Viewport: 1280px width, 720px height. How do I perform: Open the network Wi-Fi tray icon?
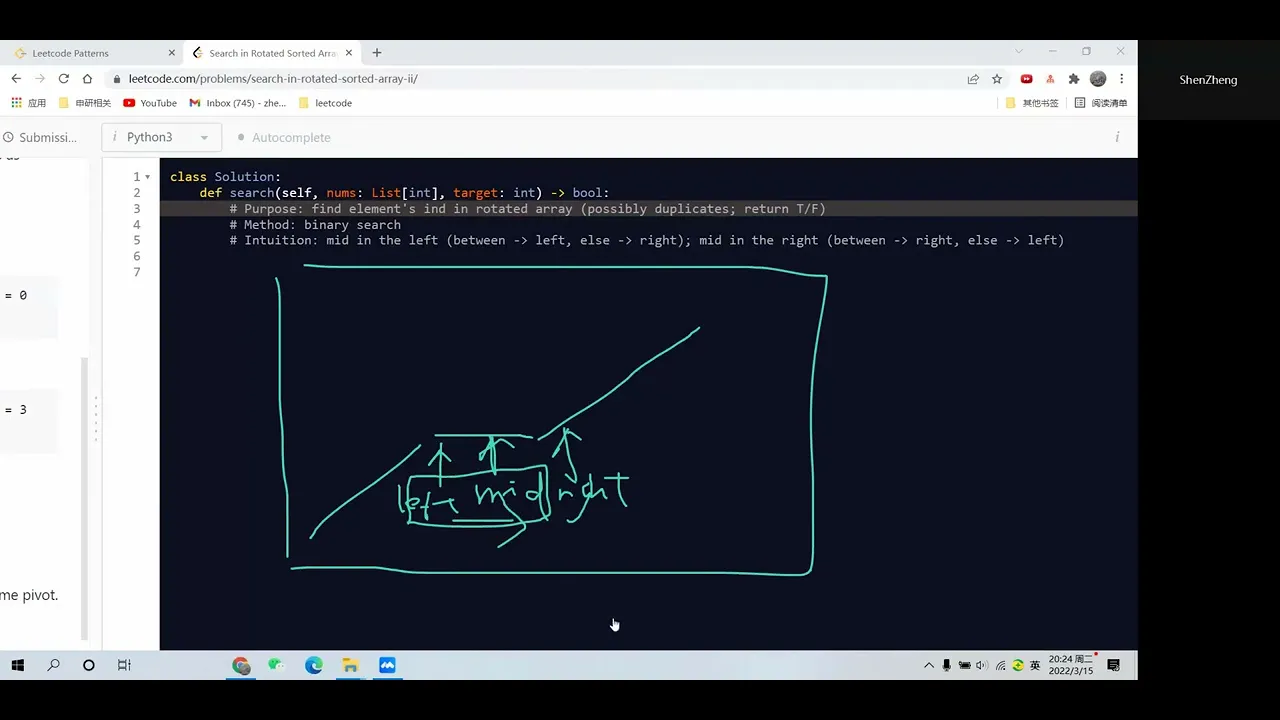pyautogui.click(x=1000, y=665)
